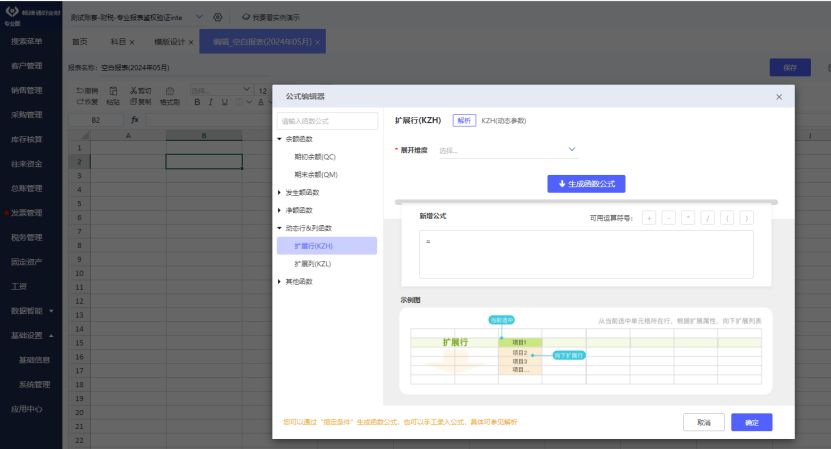Insert the right parenthesis symbol

point(746,218)
